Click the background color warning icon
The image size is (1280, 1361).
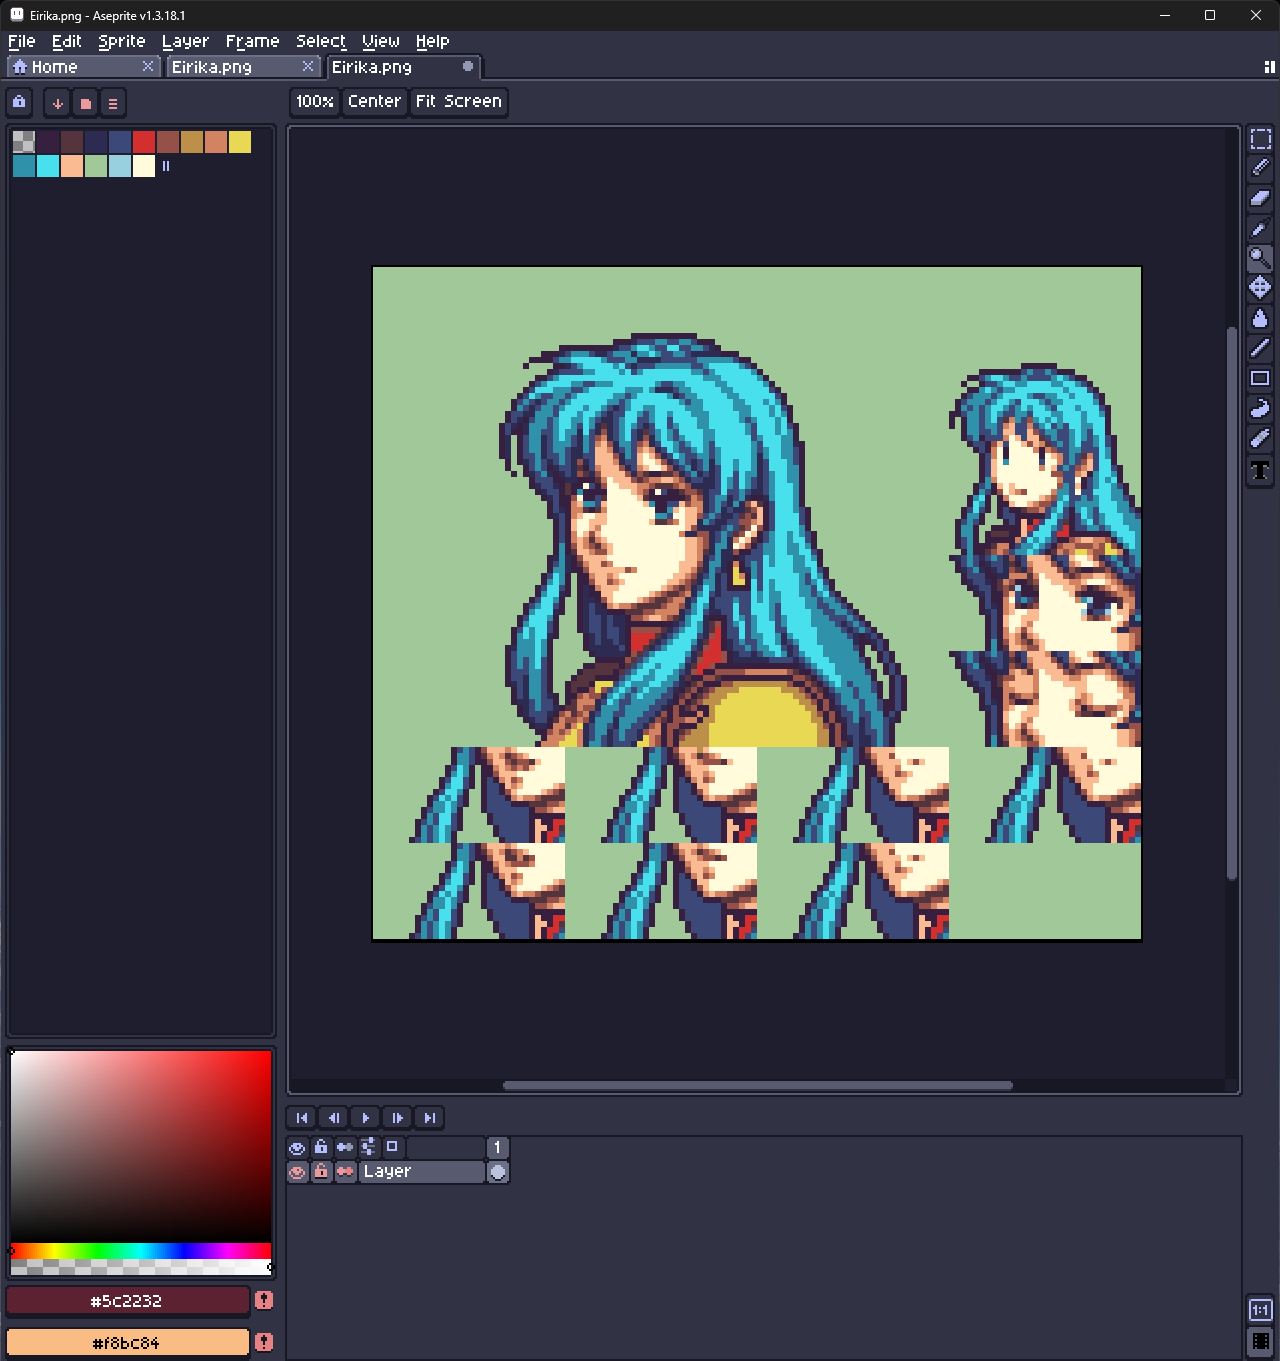[x=264, y=1342]
